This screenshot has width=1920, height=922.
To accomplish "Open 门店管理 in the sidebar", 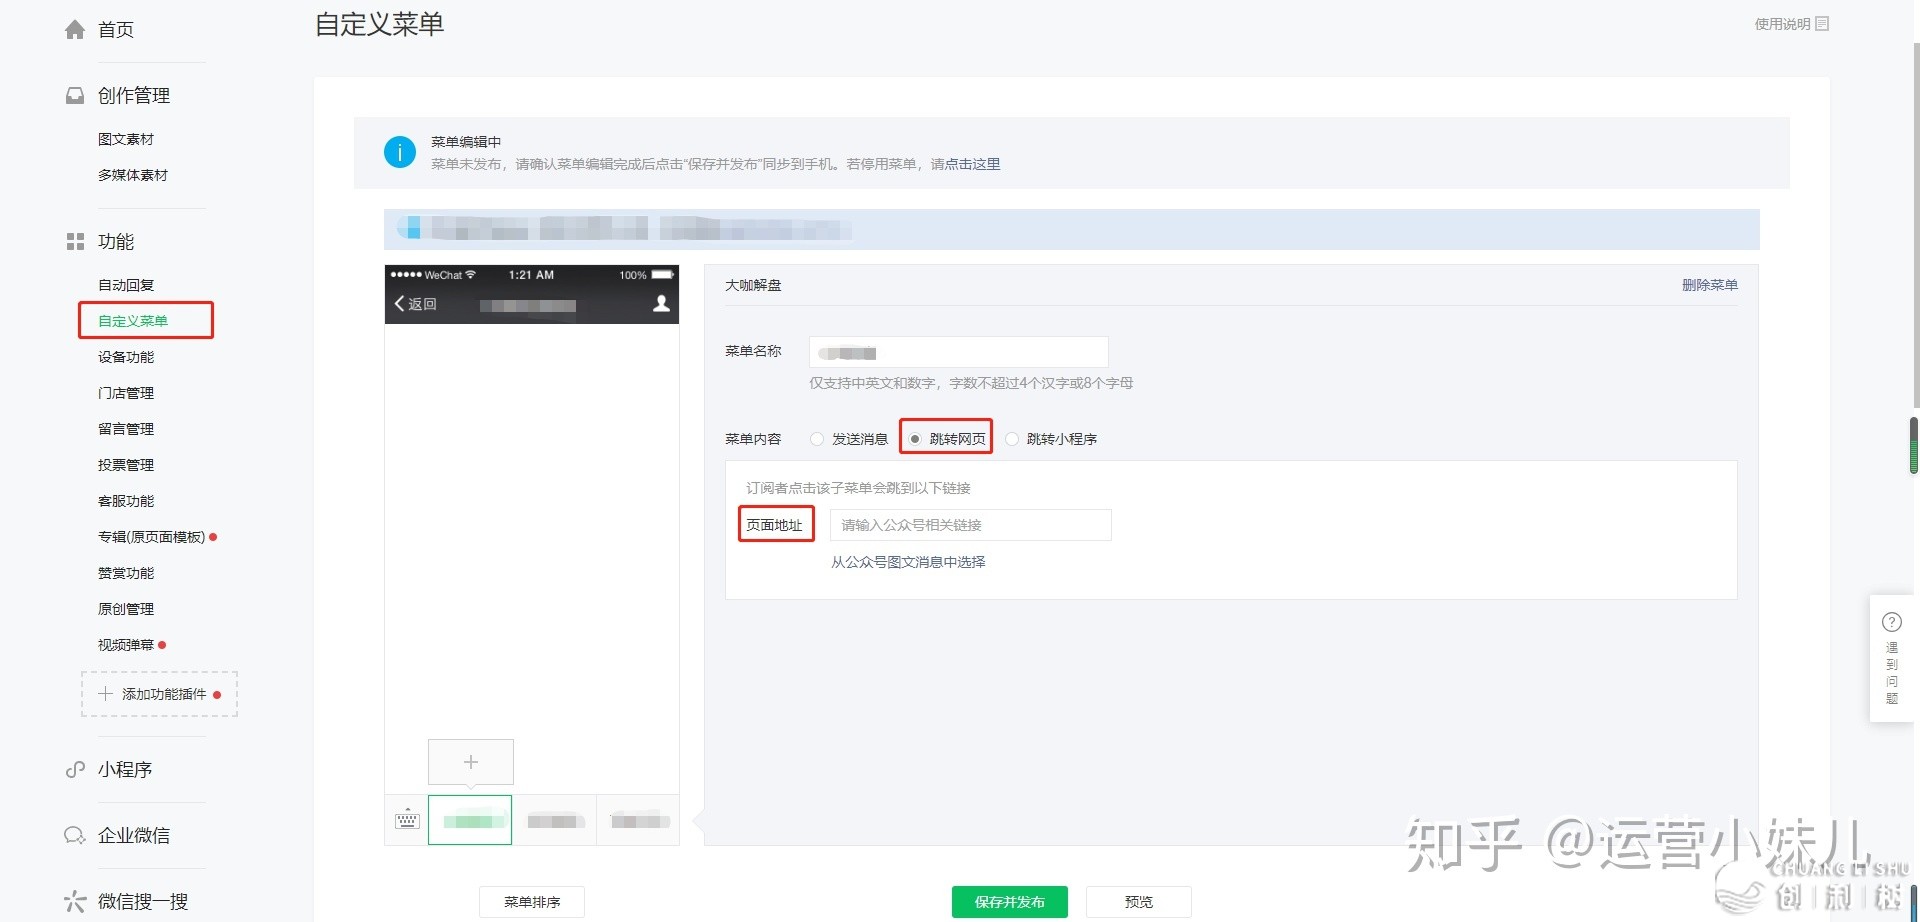I will [x=126, y=393].
